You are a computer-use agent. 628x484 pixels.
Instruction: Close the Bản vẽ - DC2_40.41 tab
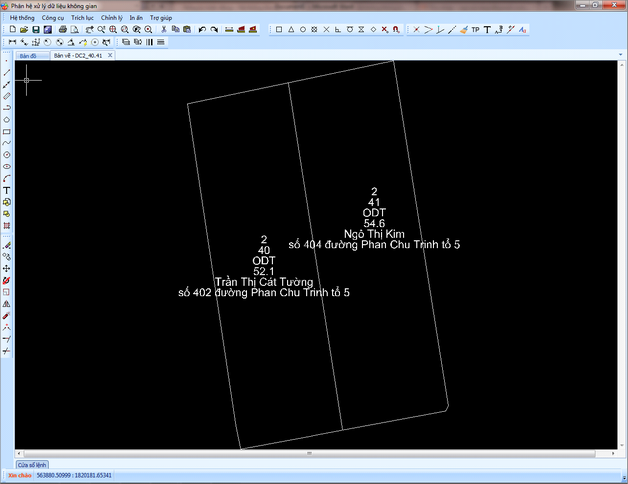point(110,56)
